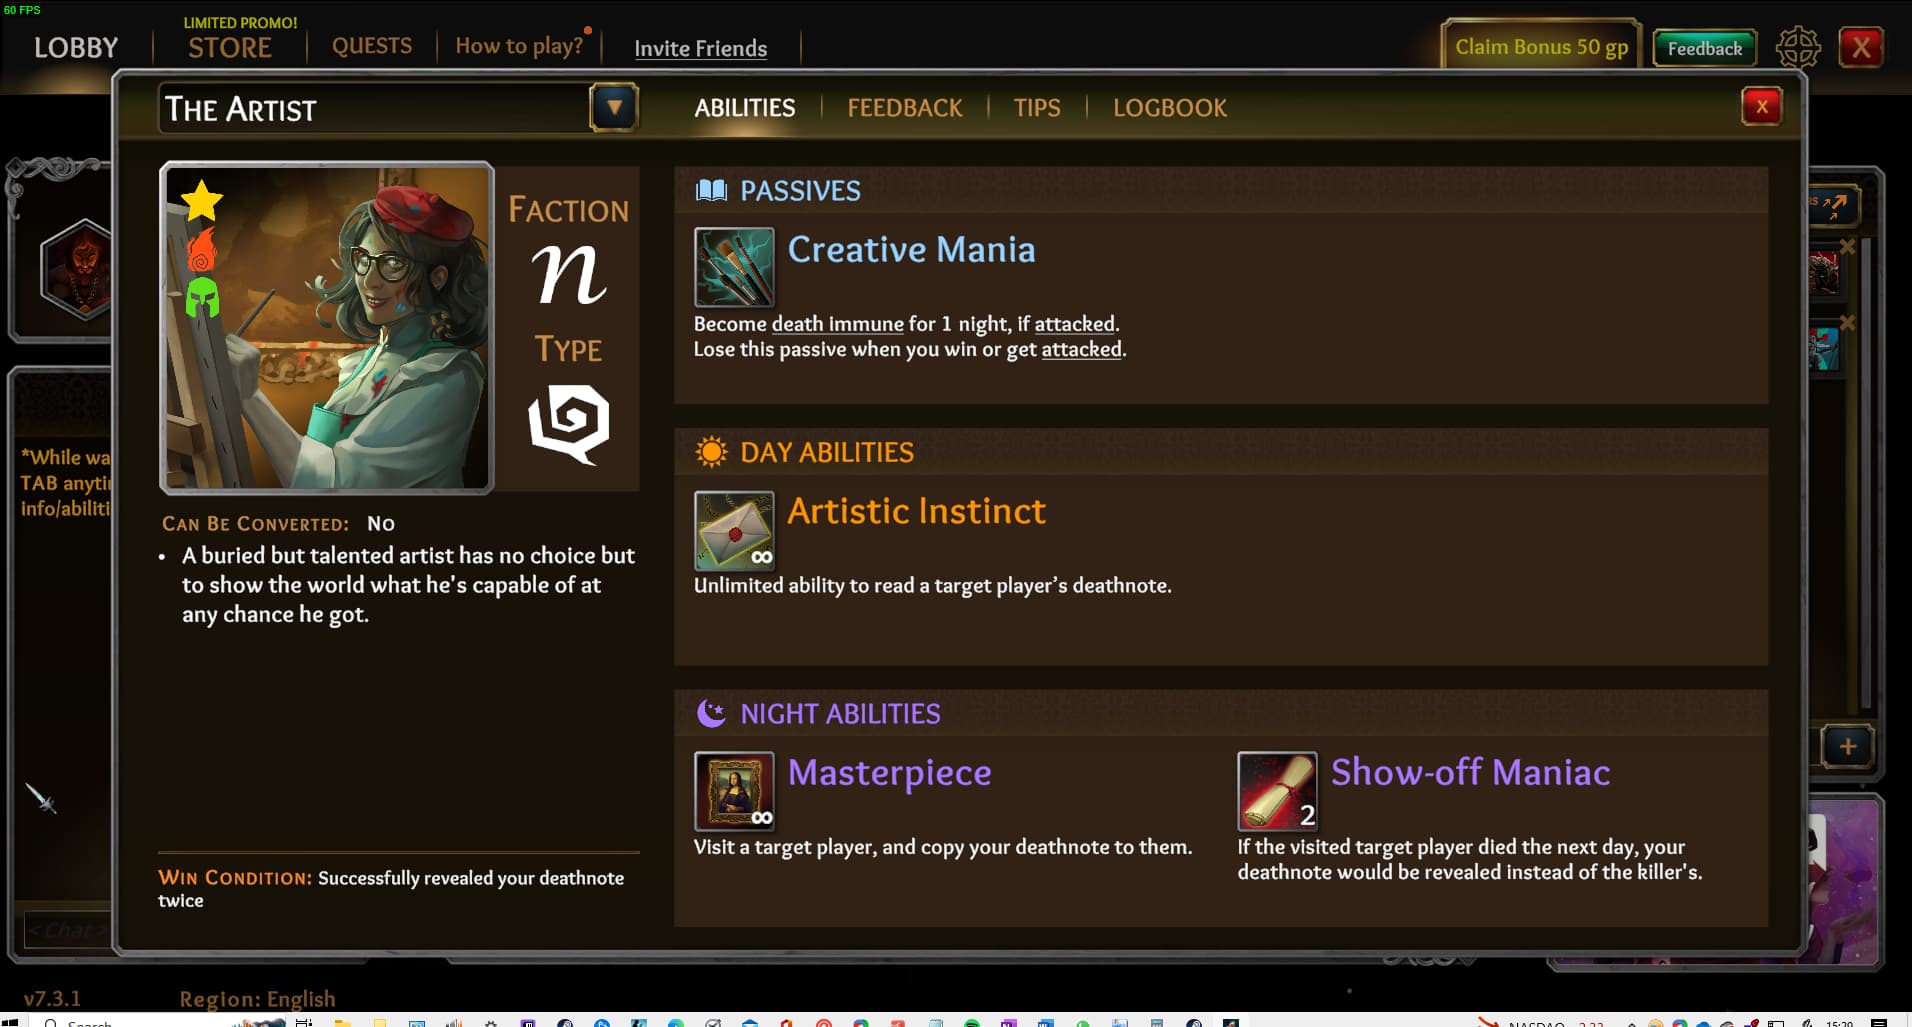The width and height of the screenshot is (1912, 1027).
Task: Click the yellow star on Artist portrait
Action: (202, 200)
